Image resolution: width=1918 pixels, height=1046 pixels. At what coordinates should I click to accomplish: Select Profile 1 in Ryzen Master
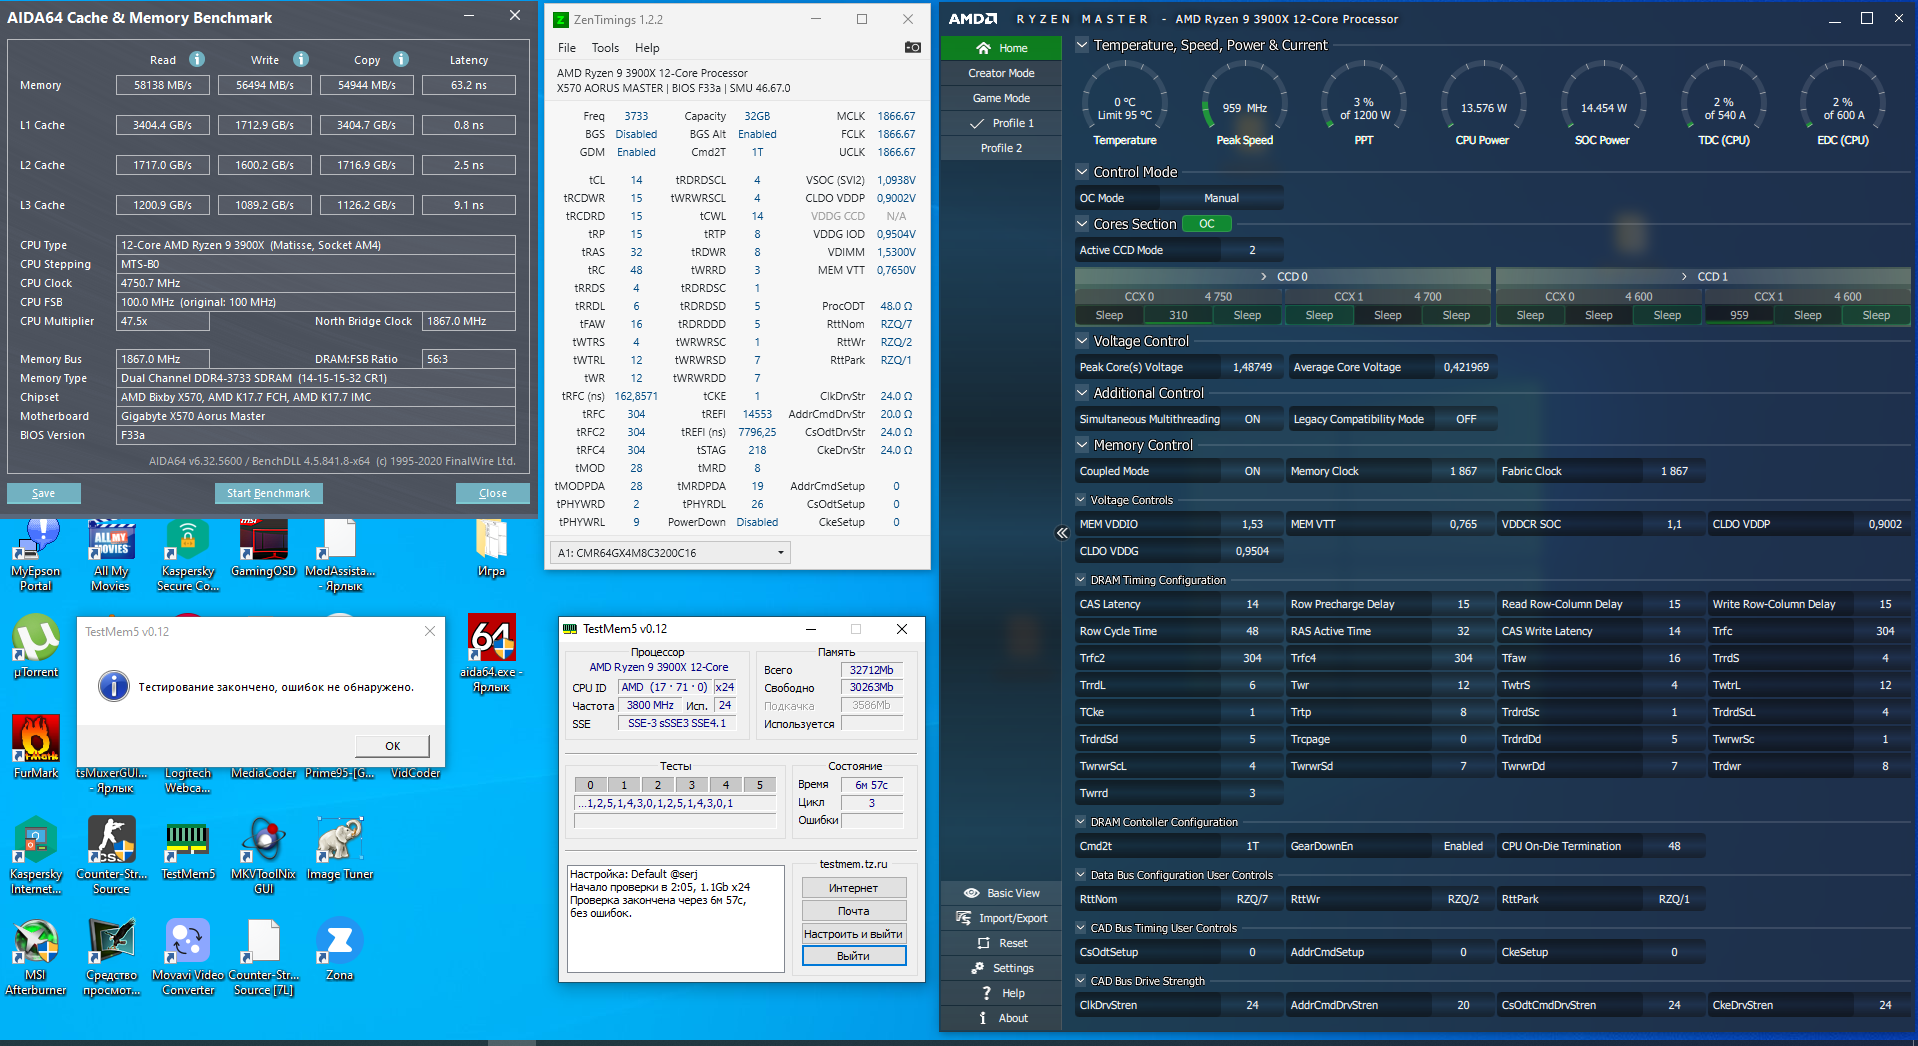point(1001,123)
